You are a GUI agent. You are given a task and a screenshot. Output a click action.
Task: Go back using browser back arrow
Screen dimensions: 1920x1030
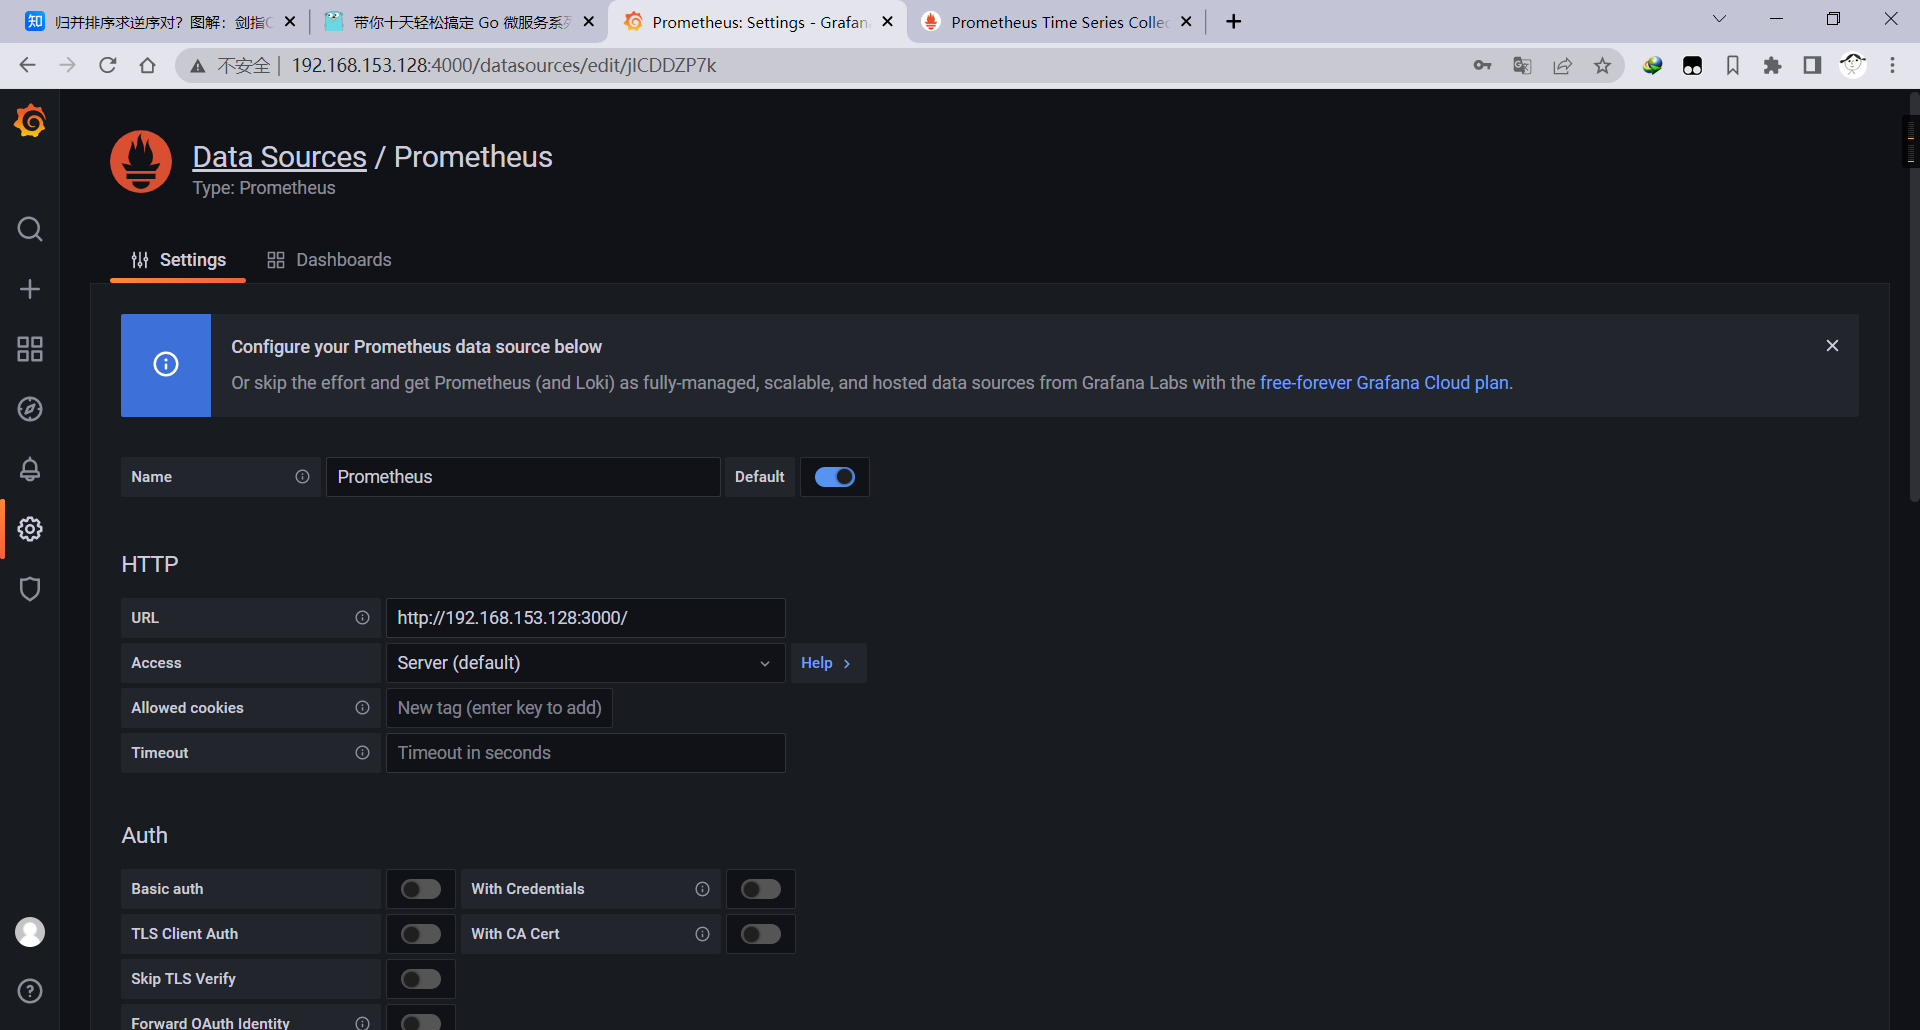[28, 65]
